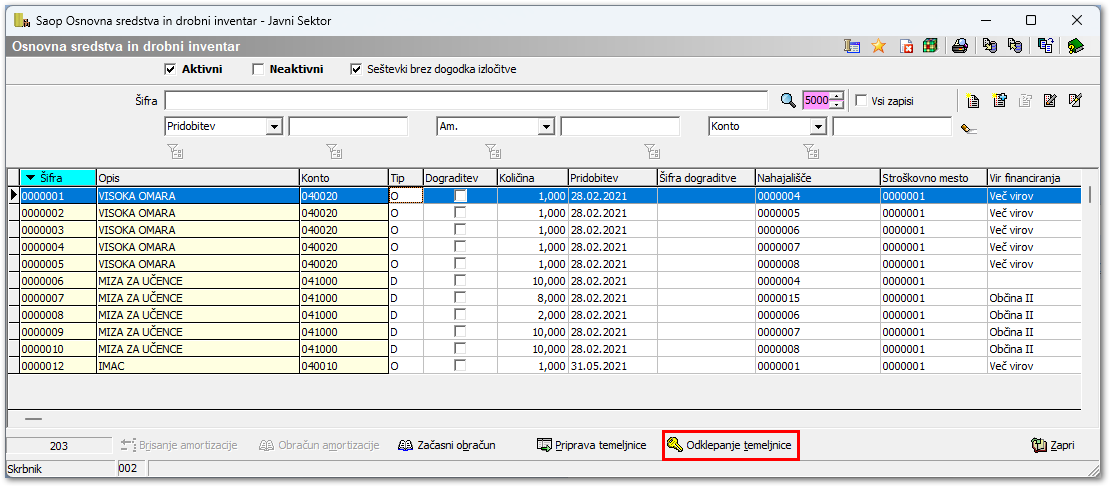Sort by the Šifra column header
Viewport: 1110px width, 487px height.
(58, 178)
